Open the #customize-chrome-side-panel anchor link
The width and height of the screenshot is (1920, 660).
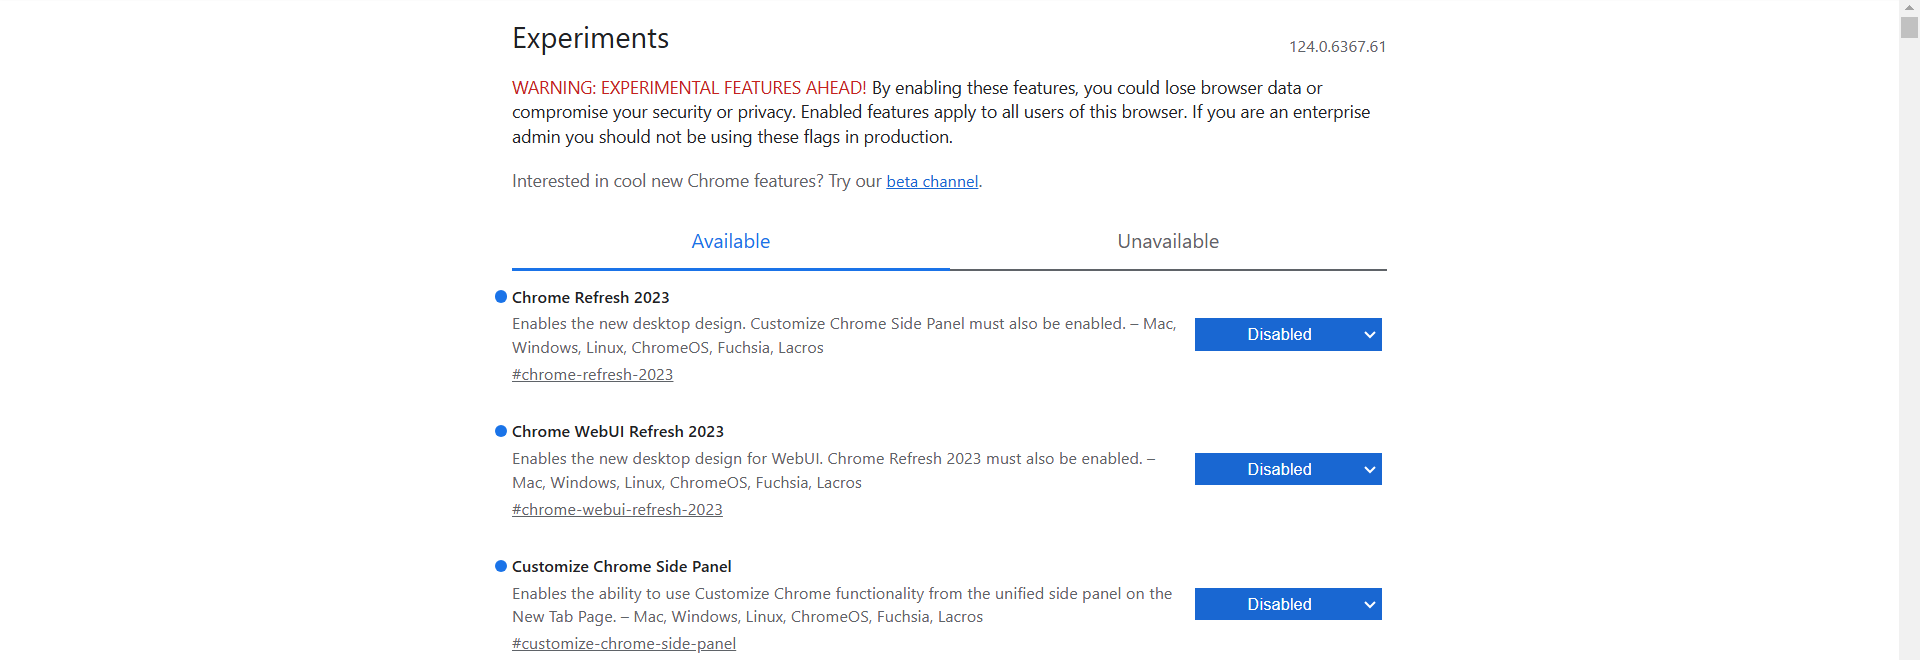click(624, 644)
